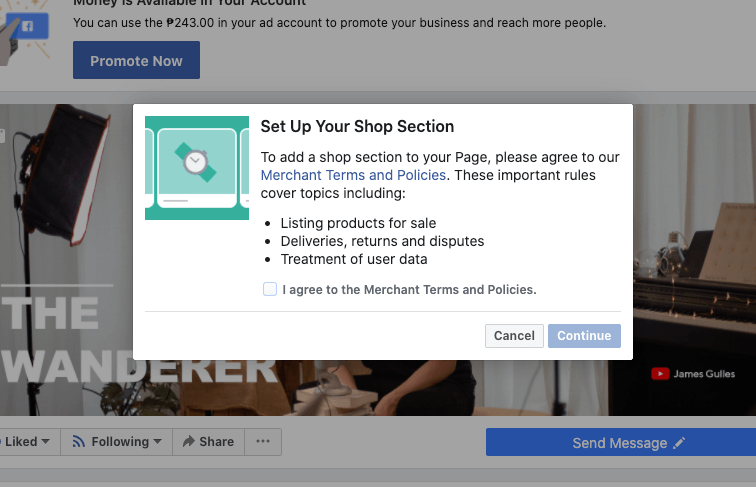This screenshot has height=487, width=756.
Task: Click the Liked dropdown arrow
Action: 46,442
